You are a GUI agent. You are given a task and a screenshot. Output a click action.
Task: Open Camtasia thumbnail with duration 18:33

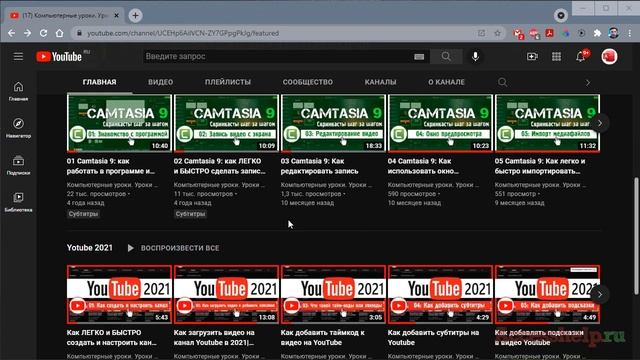(333, 123)
